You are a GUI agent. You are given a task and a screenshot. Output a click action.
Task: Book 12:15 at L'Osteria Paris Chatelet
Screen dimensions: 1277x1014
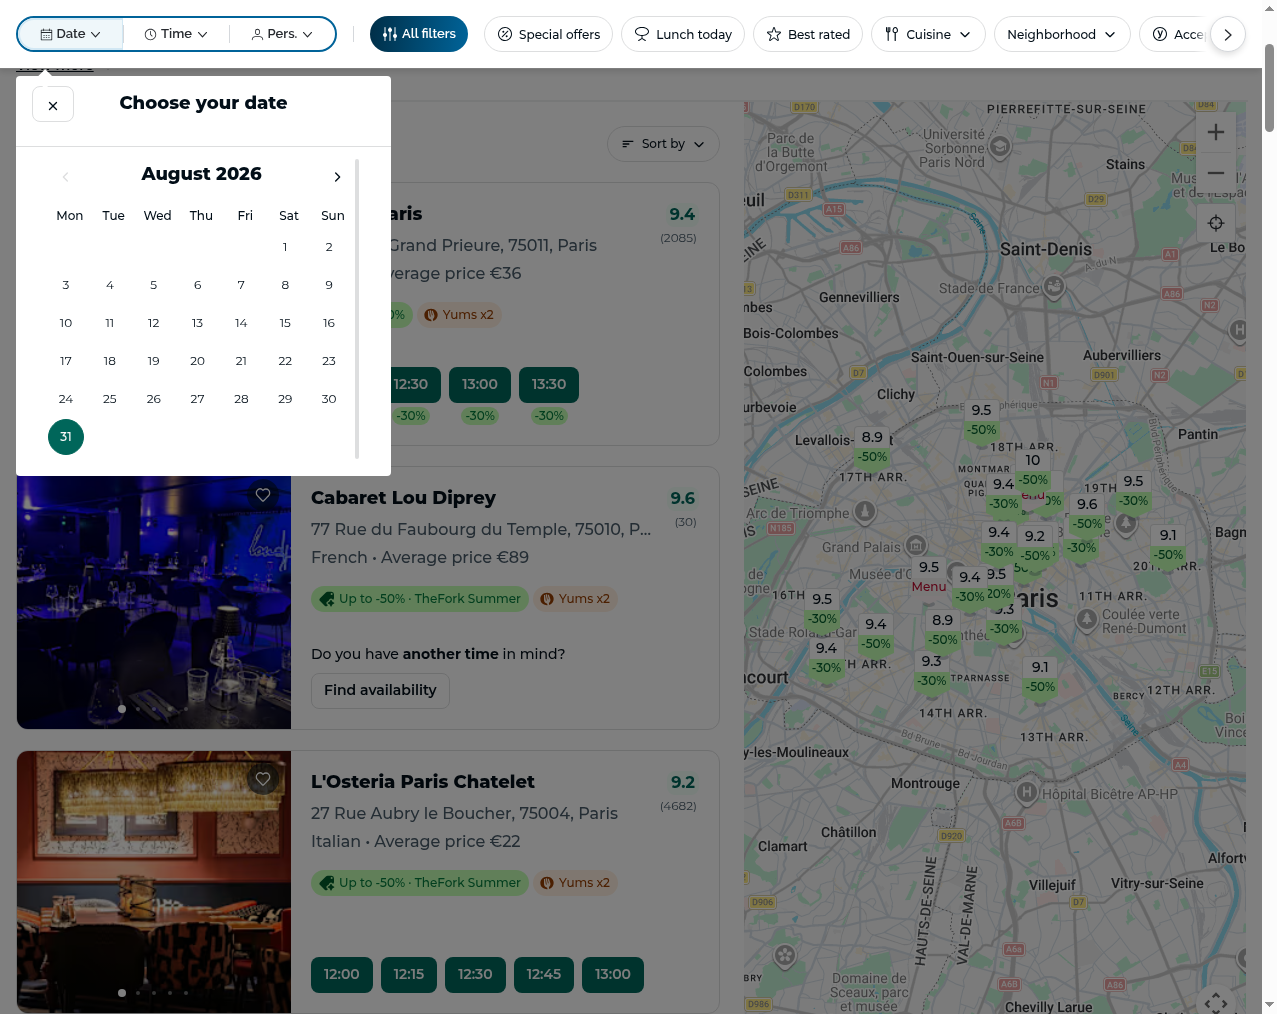[409, 975]
